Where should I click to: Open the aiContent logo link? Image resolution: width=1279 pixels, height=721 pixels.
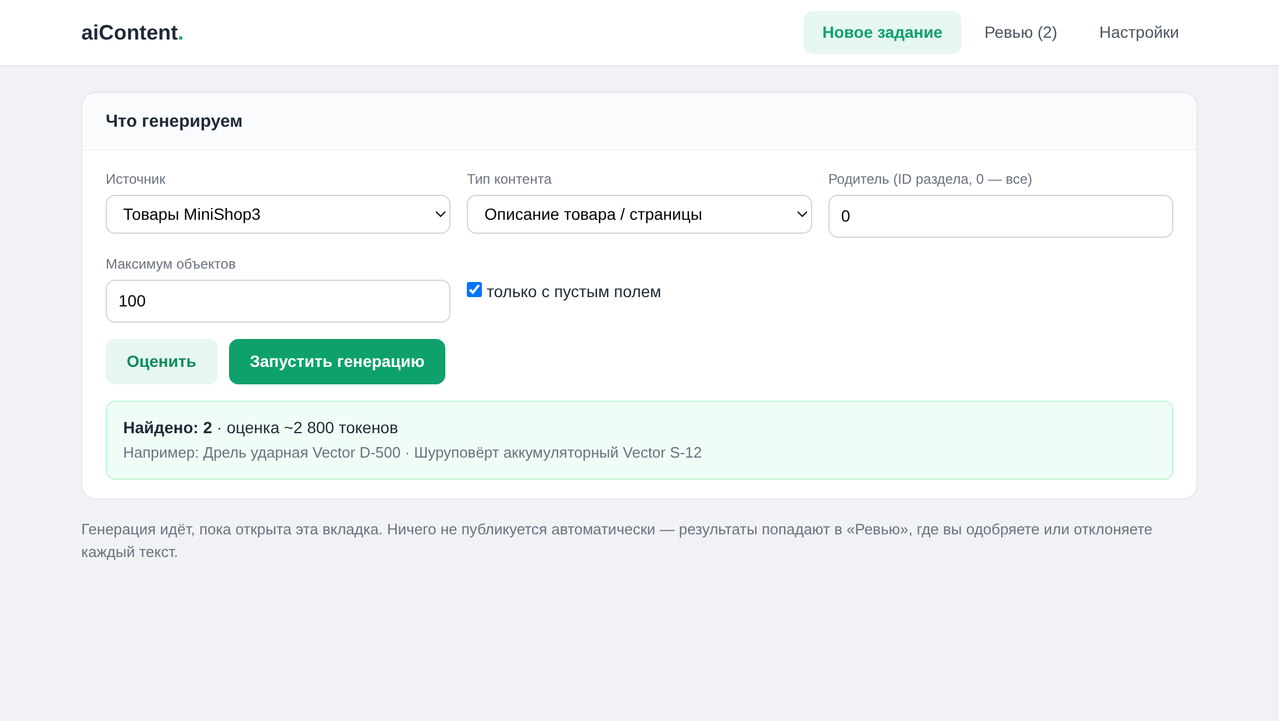(132, 32)
